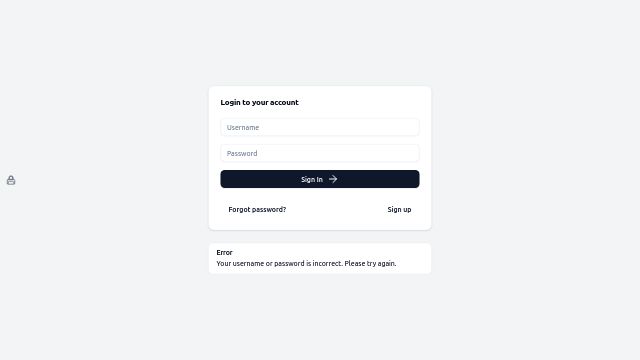Image resolution: width=640 pixels, height=360 pixels.
Task: Click the "Username" placeholder text
Action: click(243, 127)
